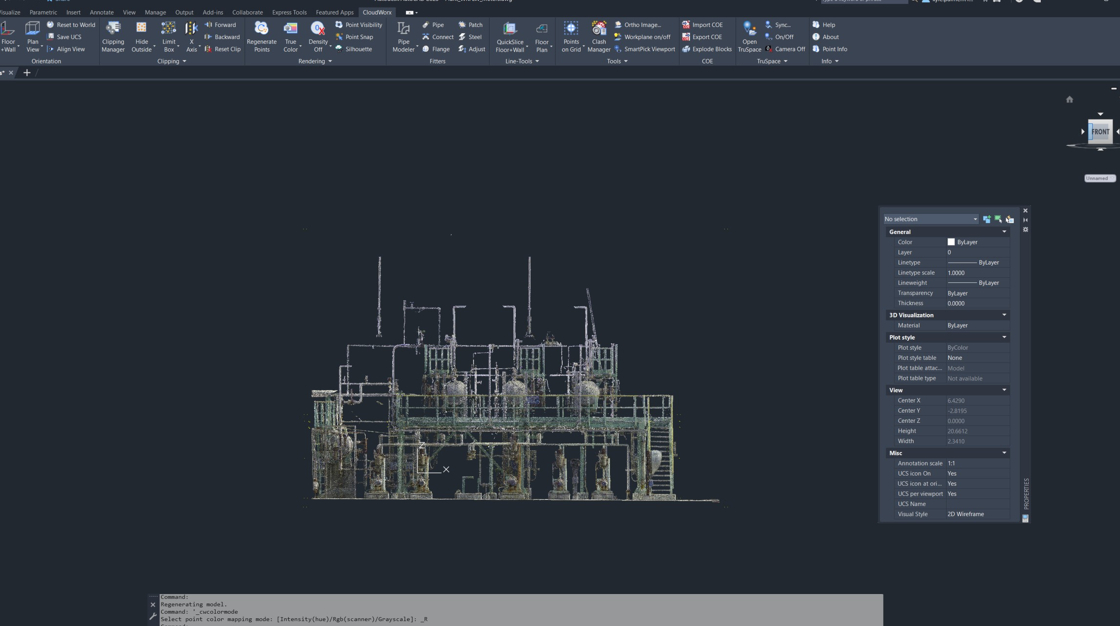Move clip Backward
This screenshot has width=1120, height=626.
(222, 36)
